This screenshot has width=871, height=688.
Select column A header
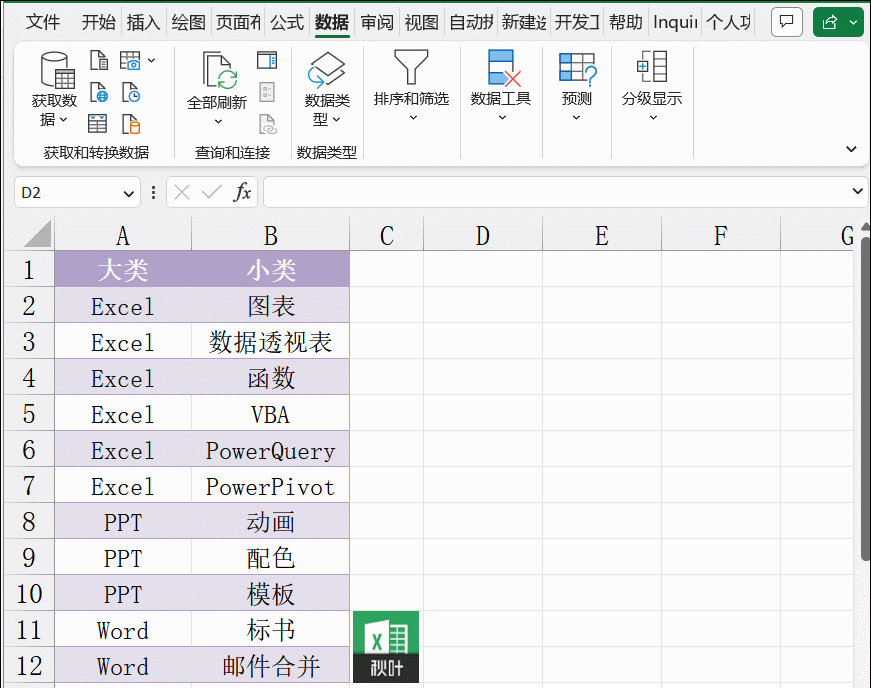click(x=123, y=235)
